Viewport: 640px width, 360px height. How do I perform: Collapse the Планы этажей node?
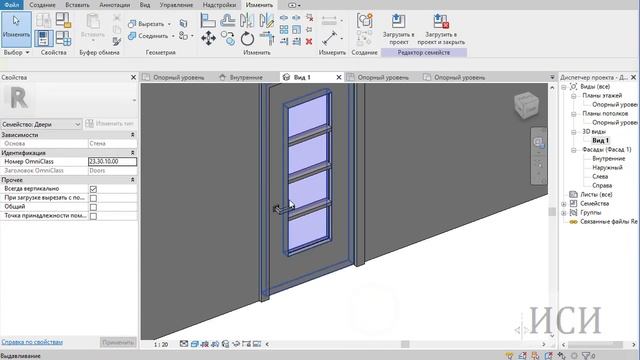pyautogui.click(x=573, y=96)
